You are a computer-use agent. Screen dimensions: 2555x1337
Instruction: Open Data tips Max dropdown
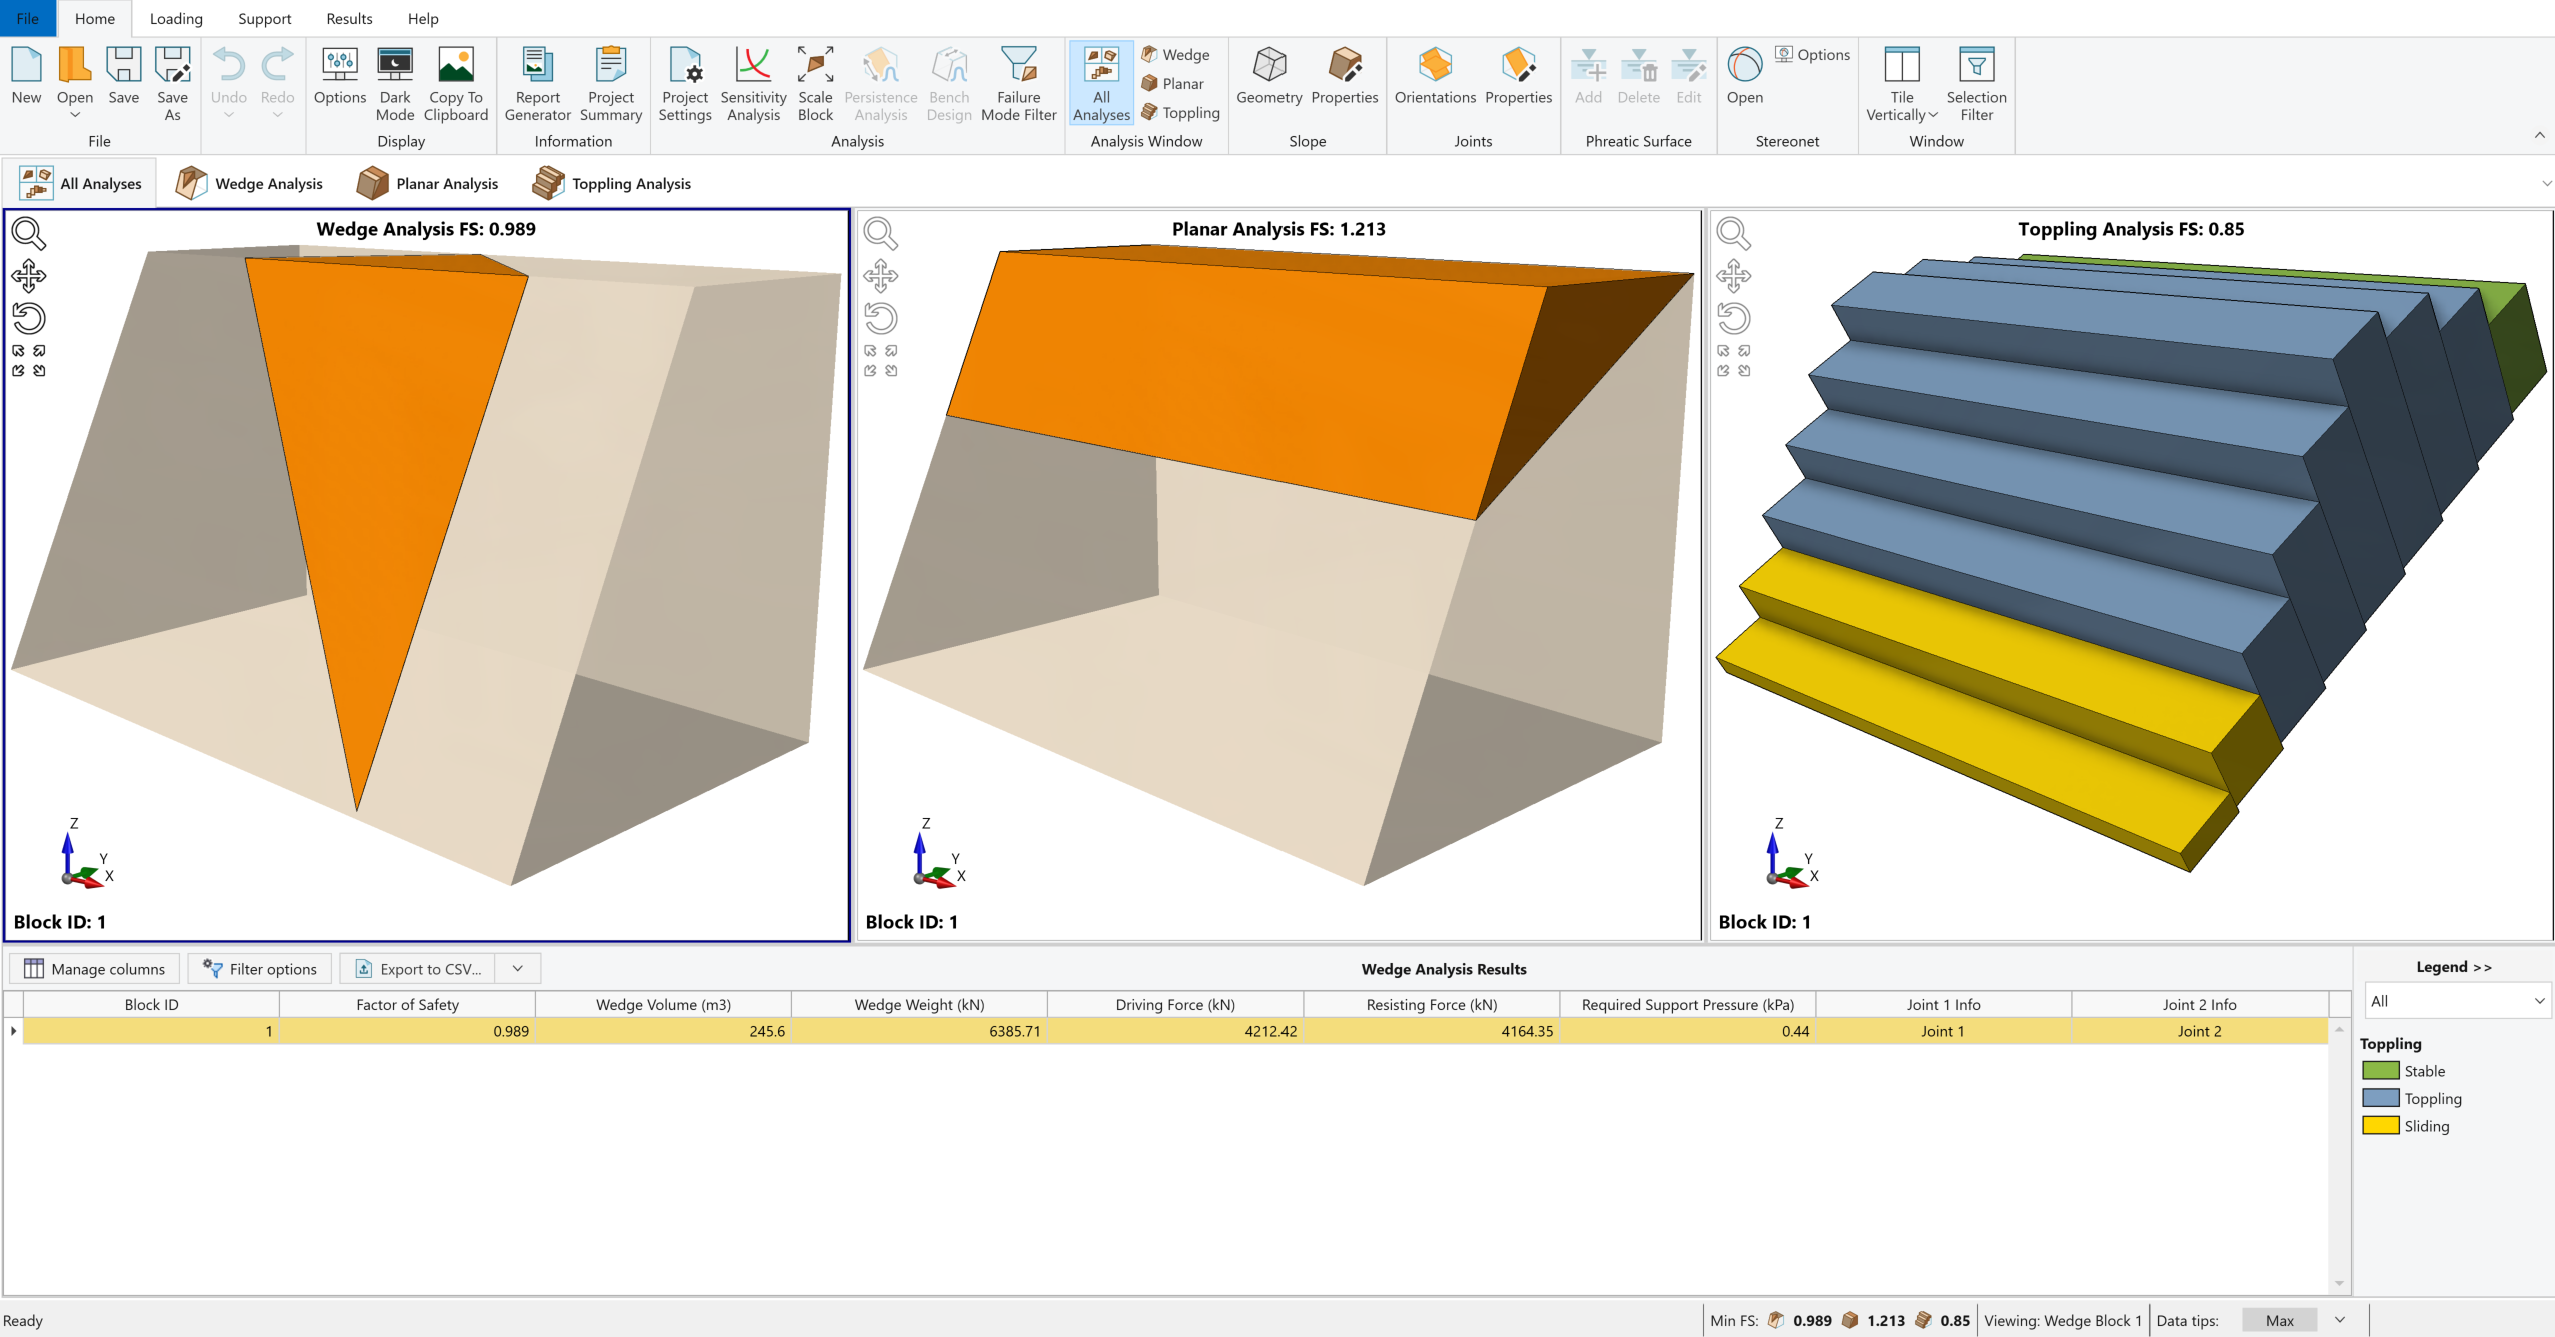pyautogui.click(x=2340, y=1320)
